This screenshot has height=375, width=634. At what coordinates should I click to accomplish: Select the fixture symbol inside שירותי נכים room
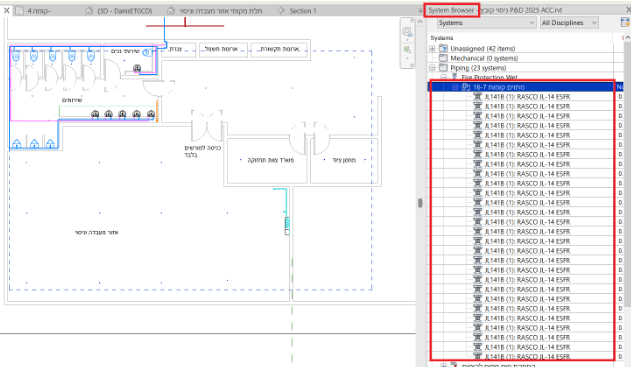(x=137, y=68)
